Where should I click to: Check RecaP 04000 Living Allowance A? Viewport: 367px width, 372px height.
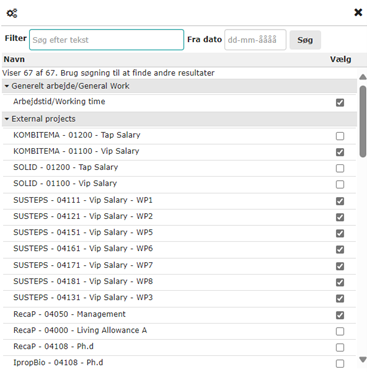[340, 331]
